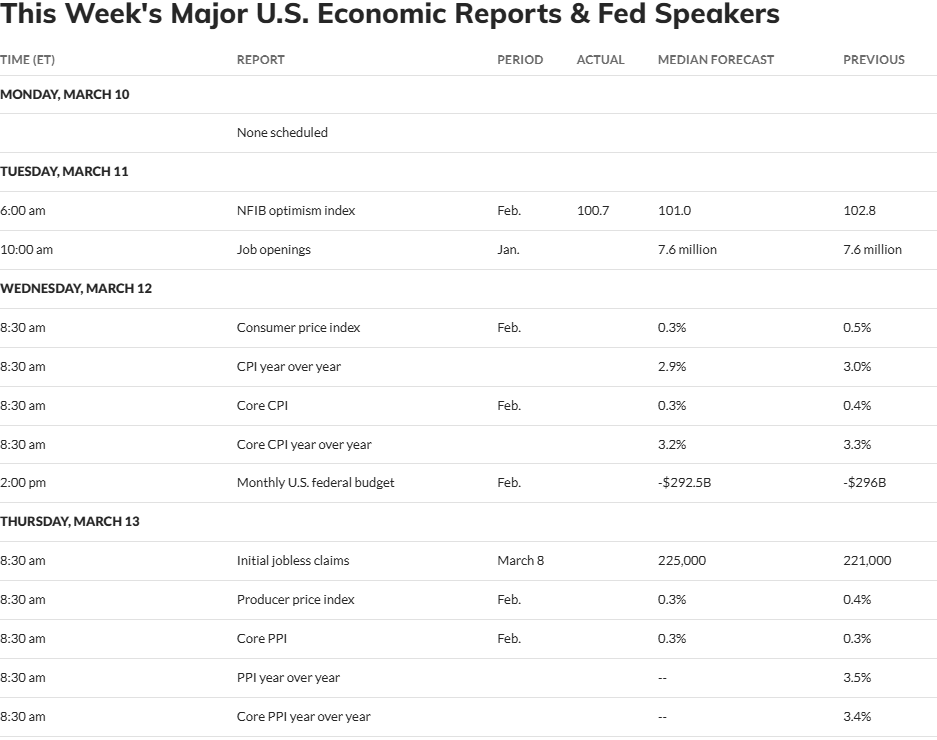Open Initial jobless claims report

[293, 561]
